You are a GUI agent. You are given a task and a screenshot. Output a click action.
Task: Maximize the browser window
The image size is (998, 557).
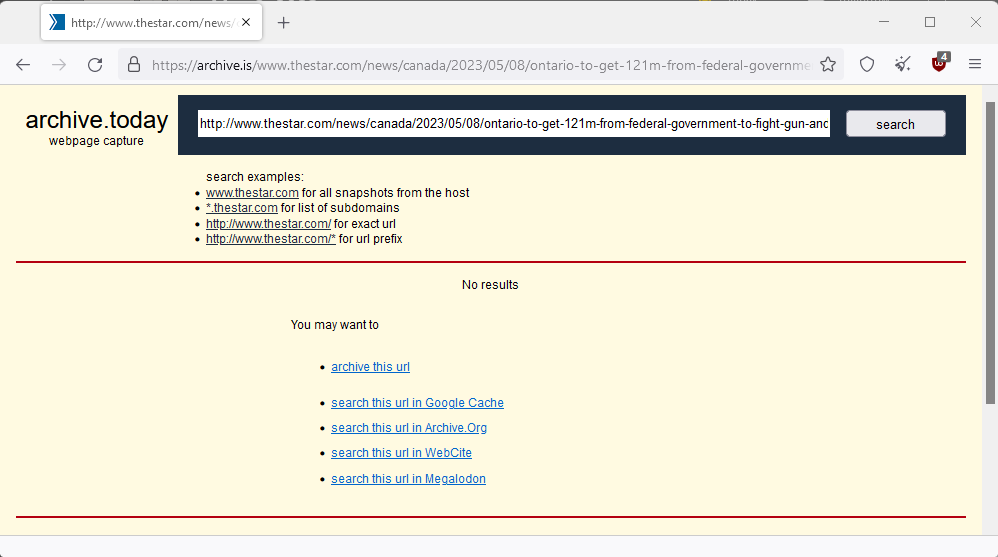930,22
